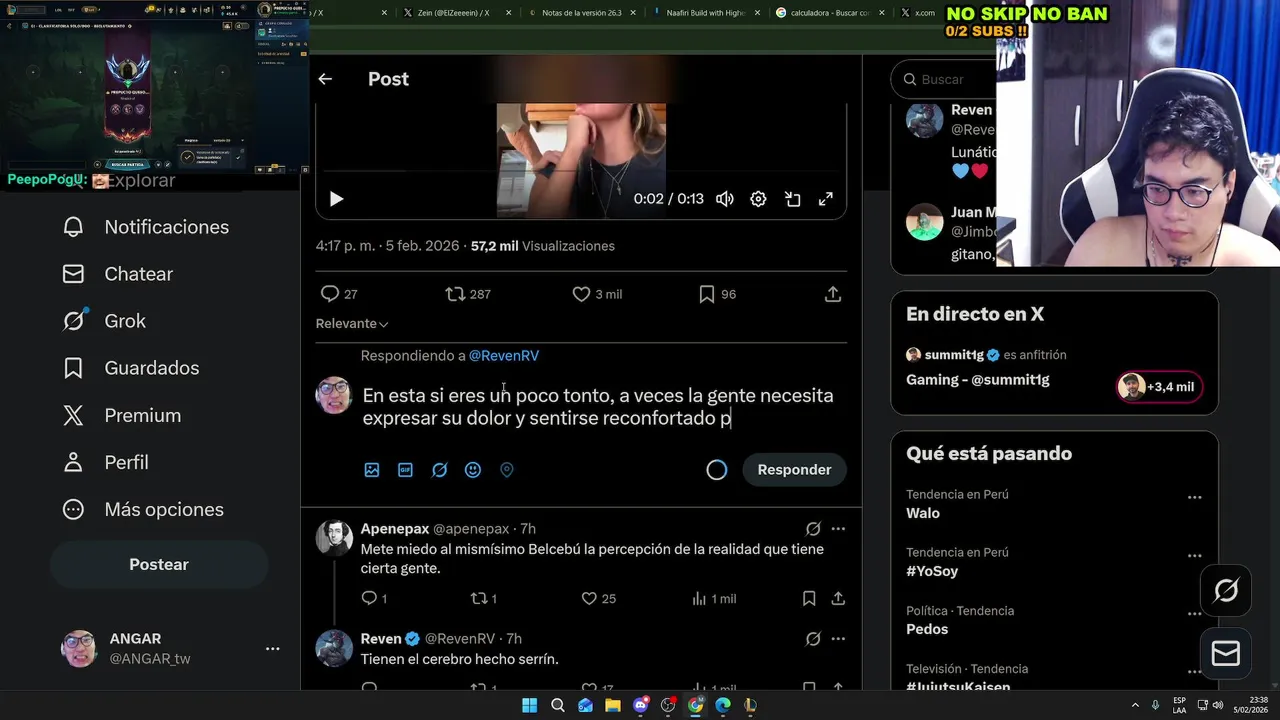Screen dimensions: 1280x720
Task: Open more options for Pedos trend
Action: click(1194, 613)
